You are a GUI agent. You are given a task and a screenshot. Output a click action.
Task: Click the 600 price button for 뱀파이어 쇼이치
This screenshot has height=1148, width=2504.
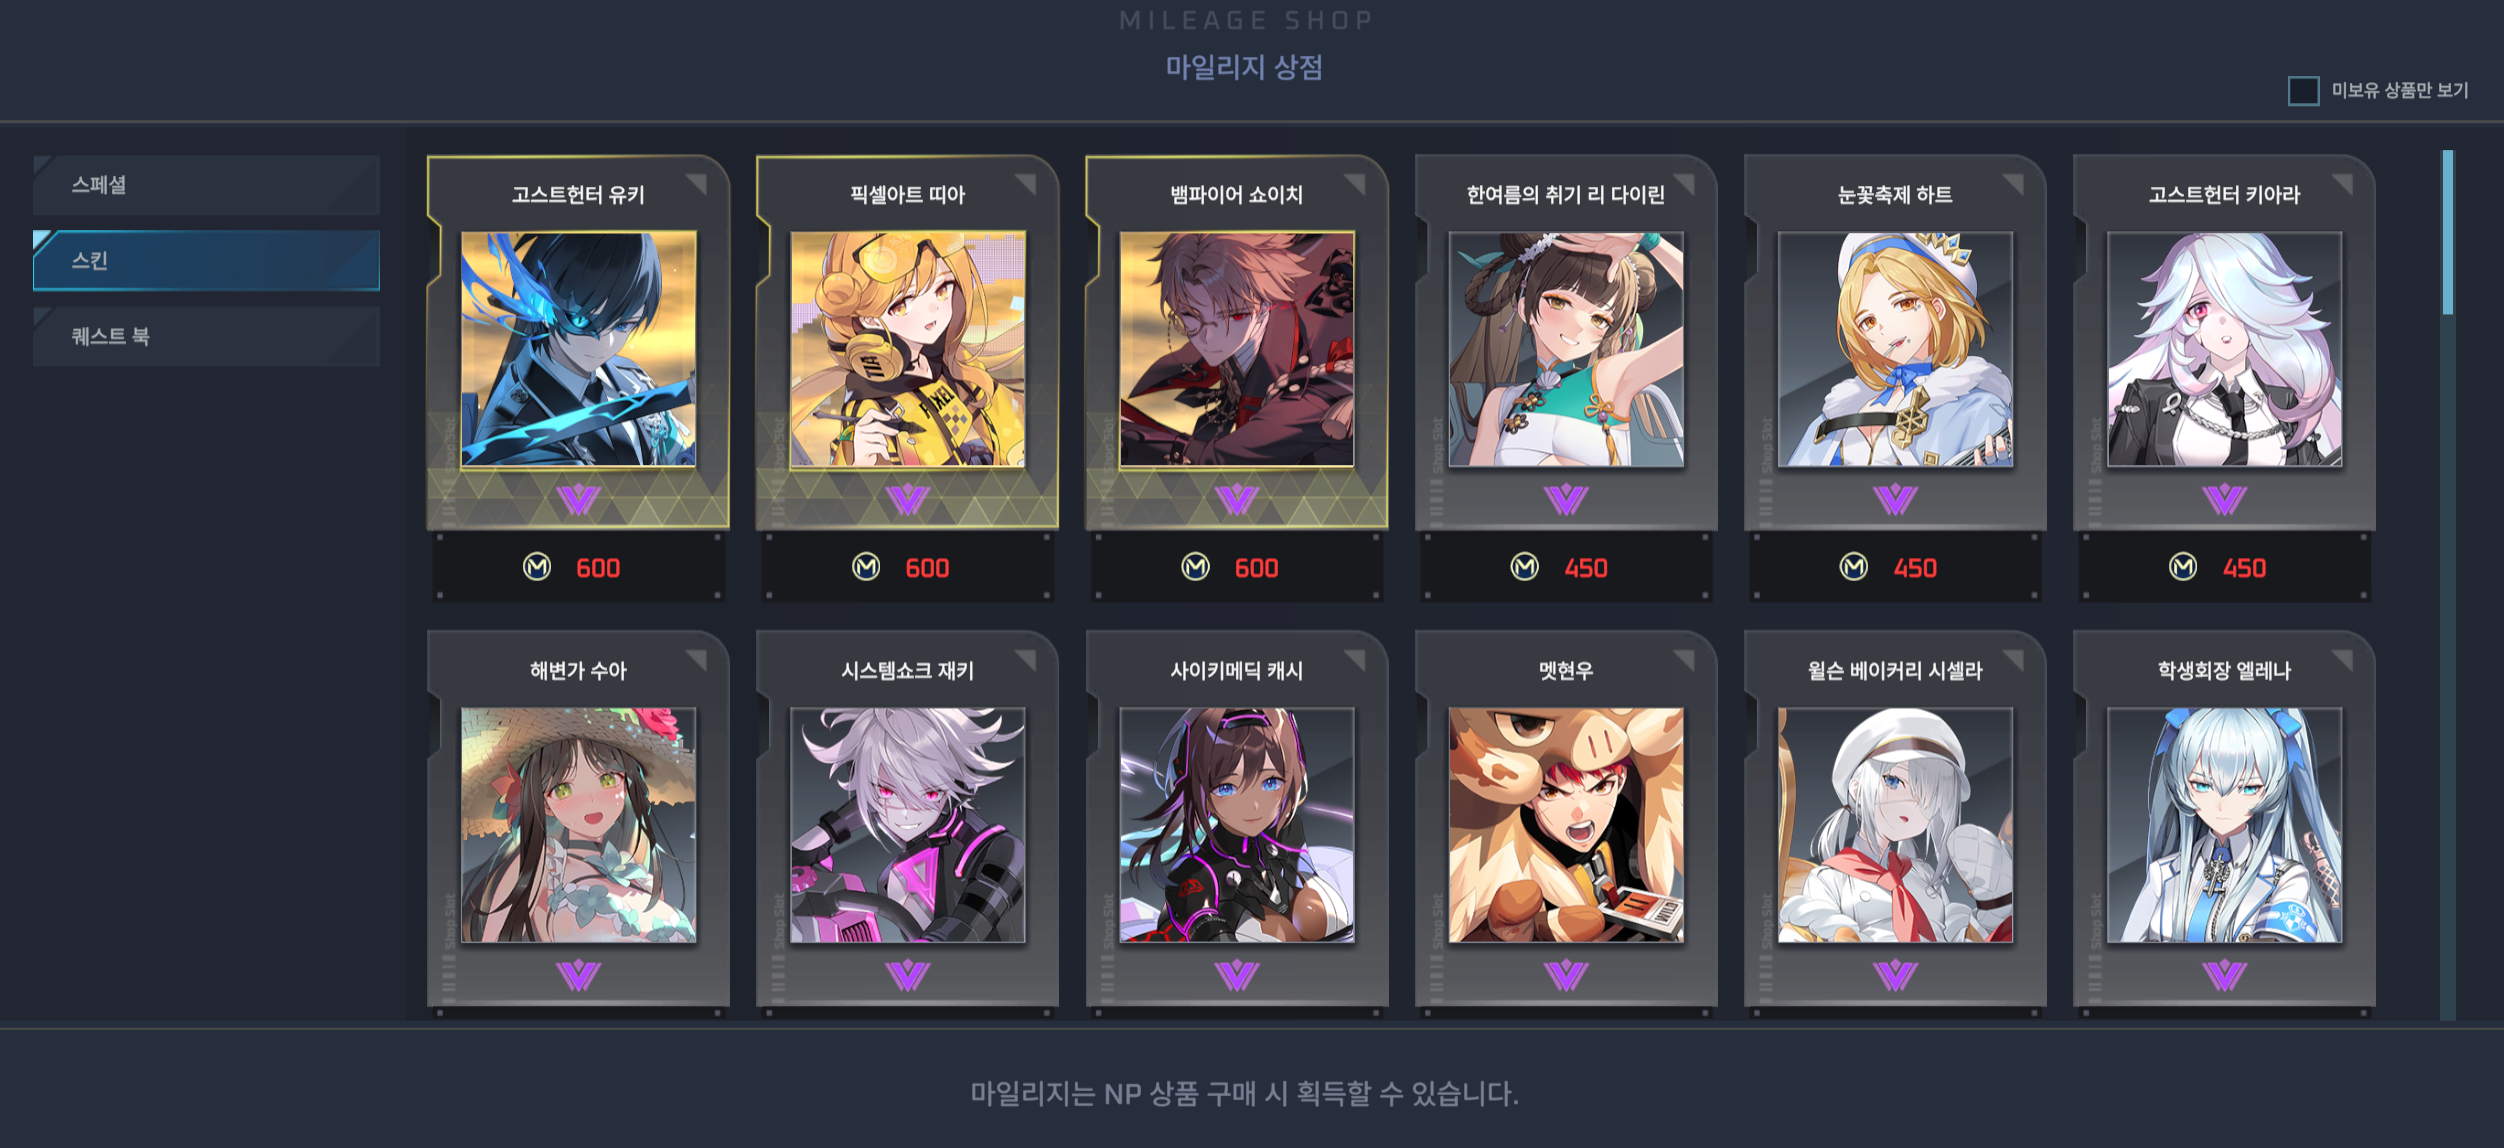click(1237, 567)
